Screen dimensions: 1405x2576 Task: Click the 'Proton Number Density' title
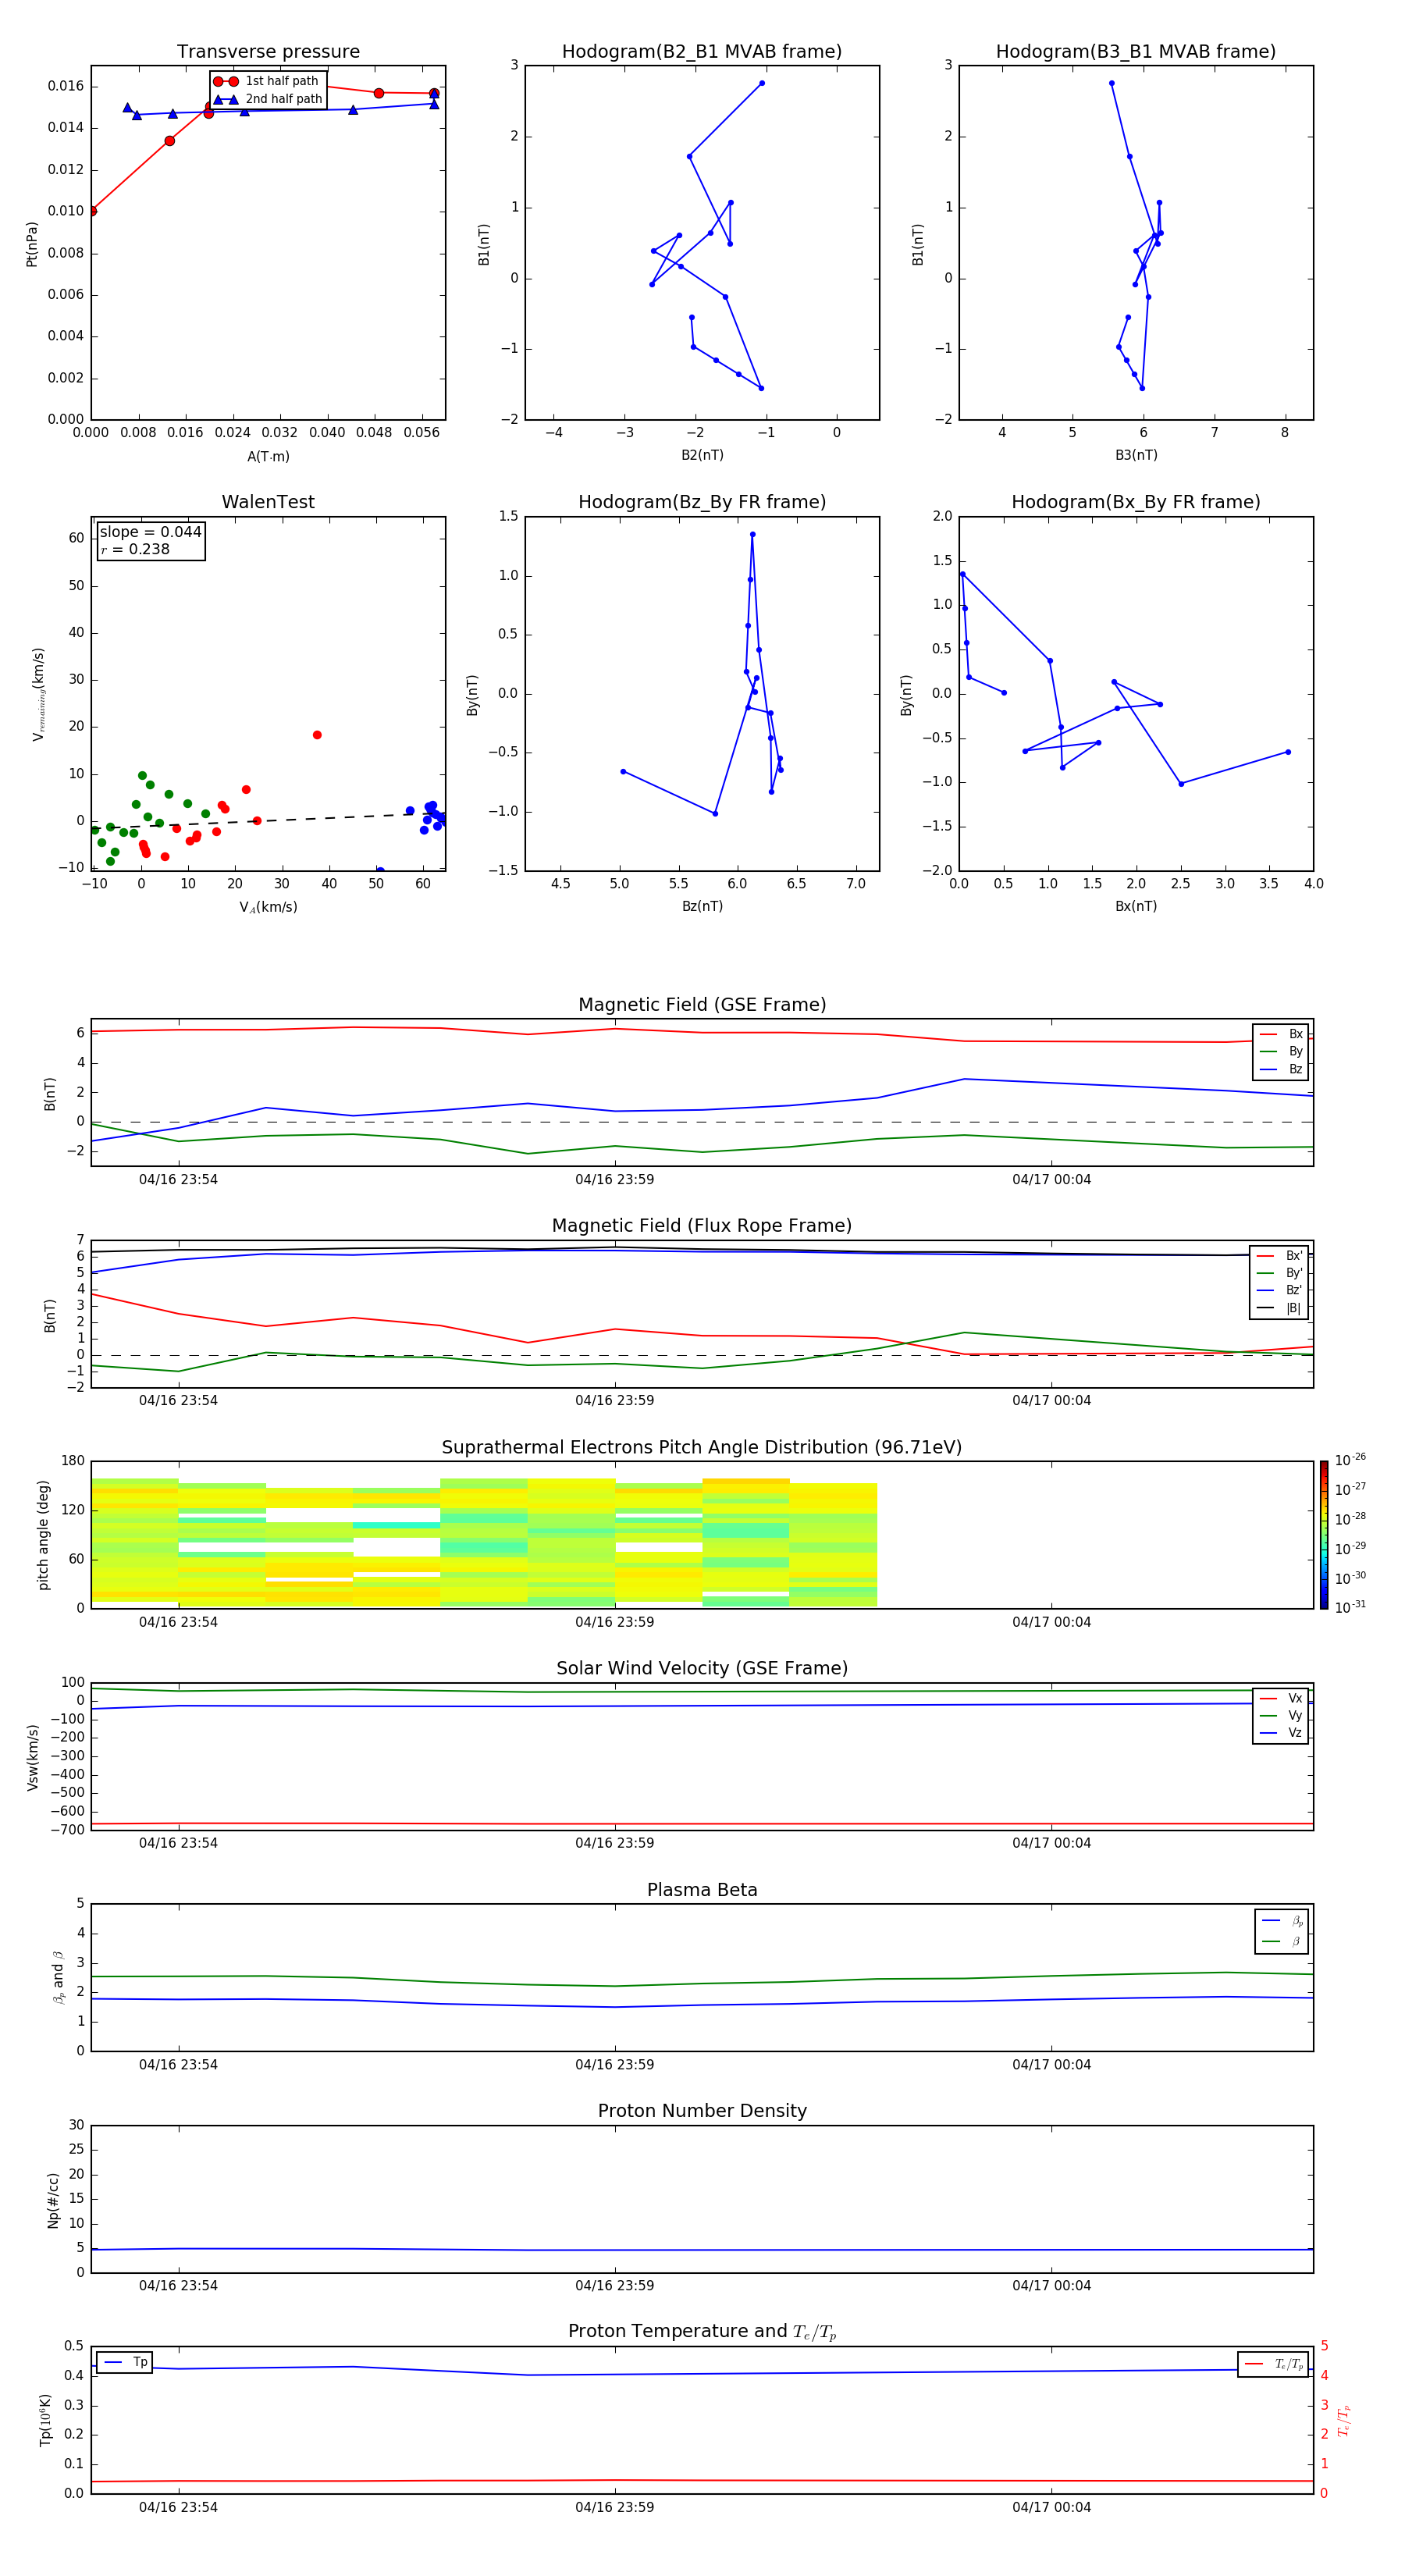coord(702,2111)
